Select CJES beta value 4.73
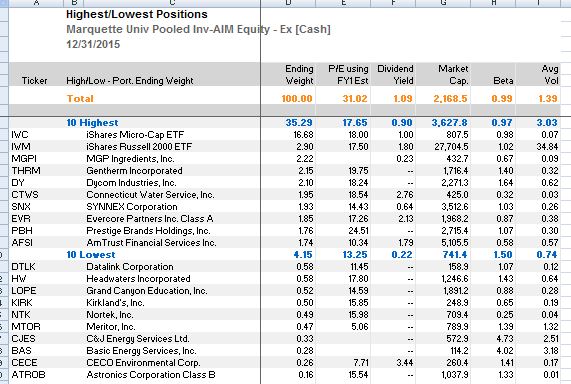Image resolution: width=571 pixels, height=384 pixels. click(x=505, y=339)
